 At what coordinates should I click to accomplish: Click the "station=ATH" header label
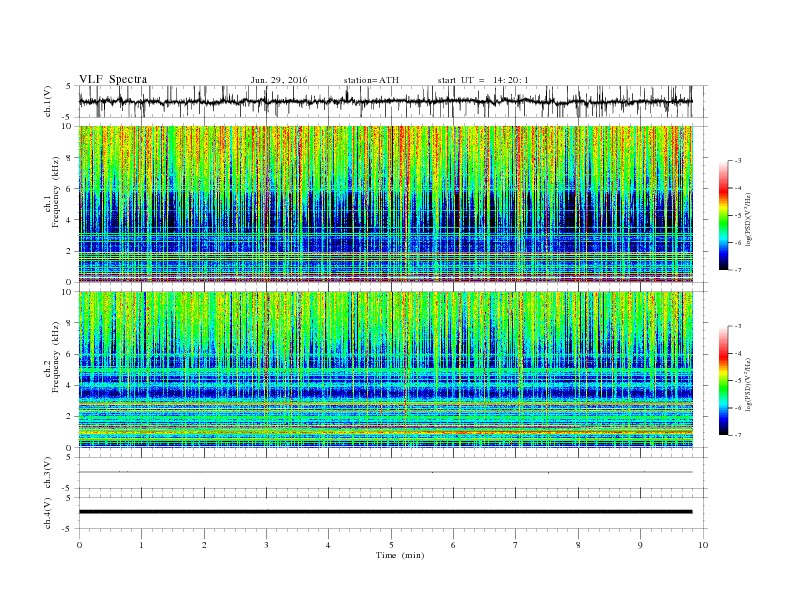[371, 80]
